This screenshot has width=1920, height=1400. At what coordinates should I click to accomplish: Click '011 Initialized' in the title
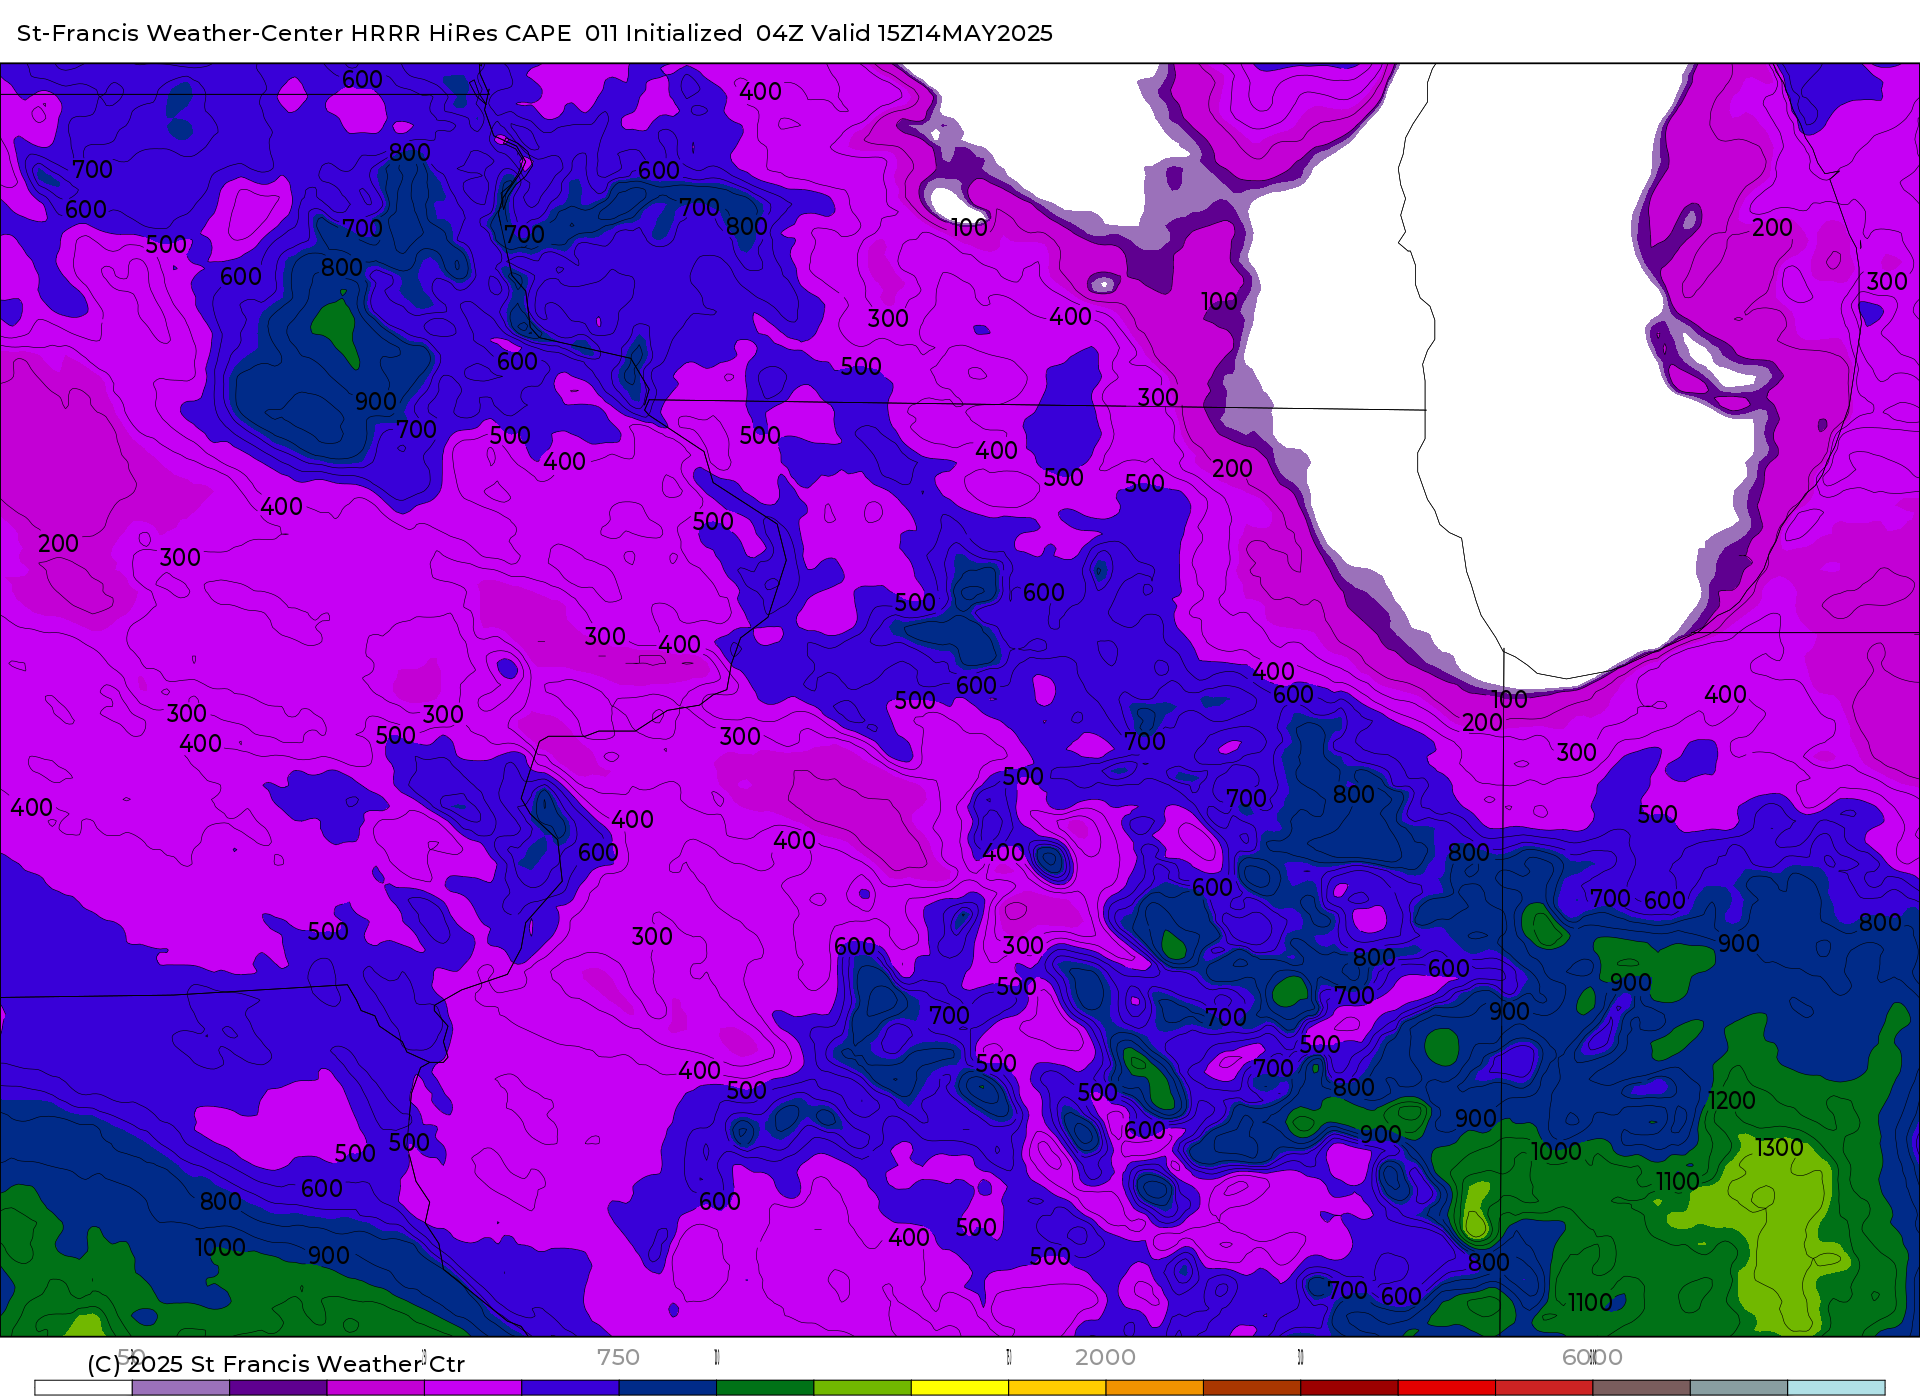[663, 33]
